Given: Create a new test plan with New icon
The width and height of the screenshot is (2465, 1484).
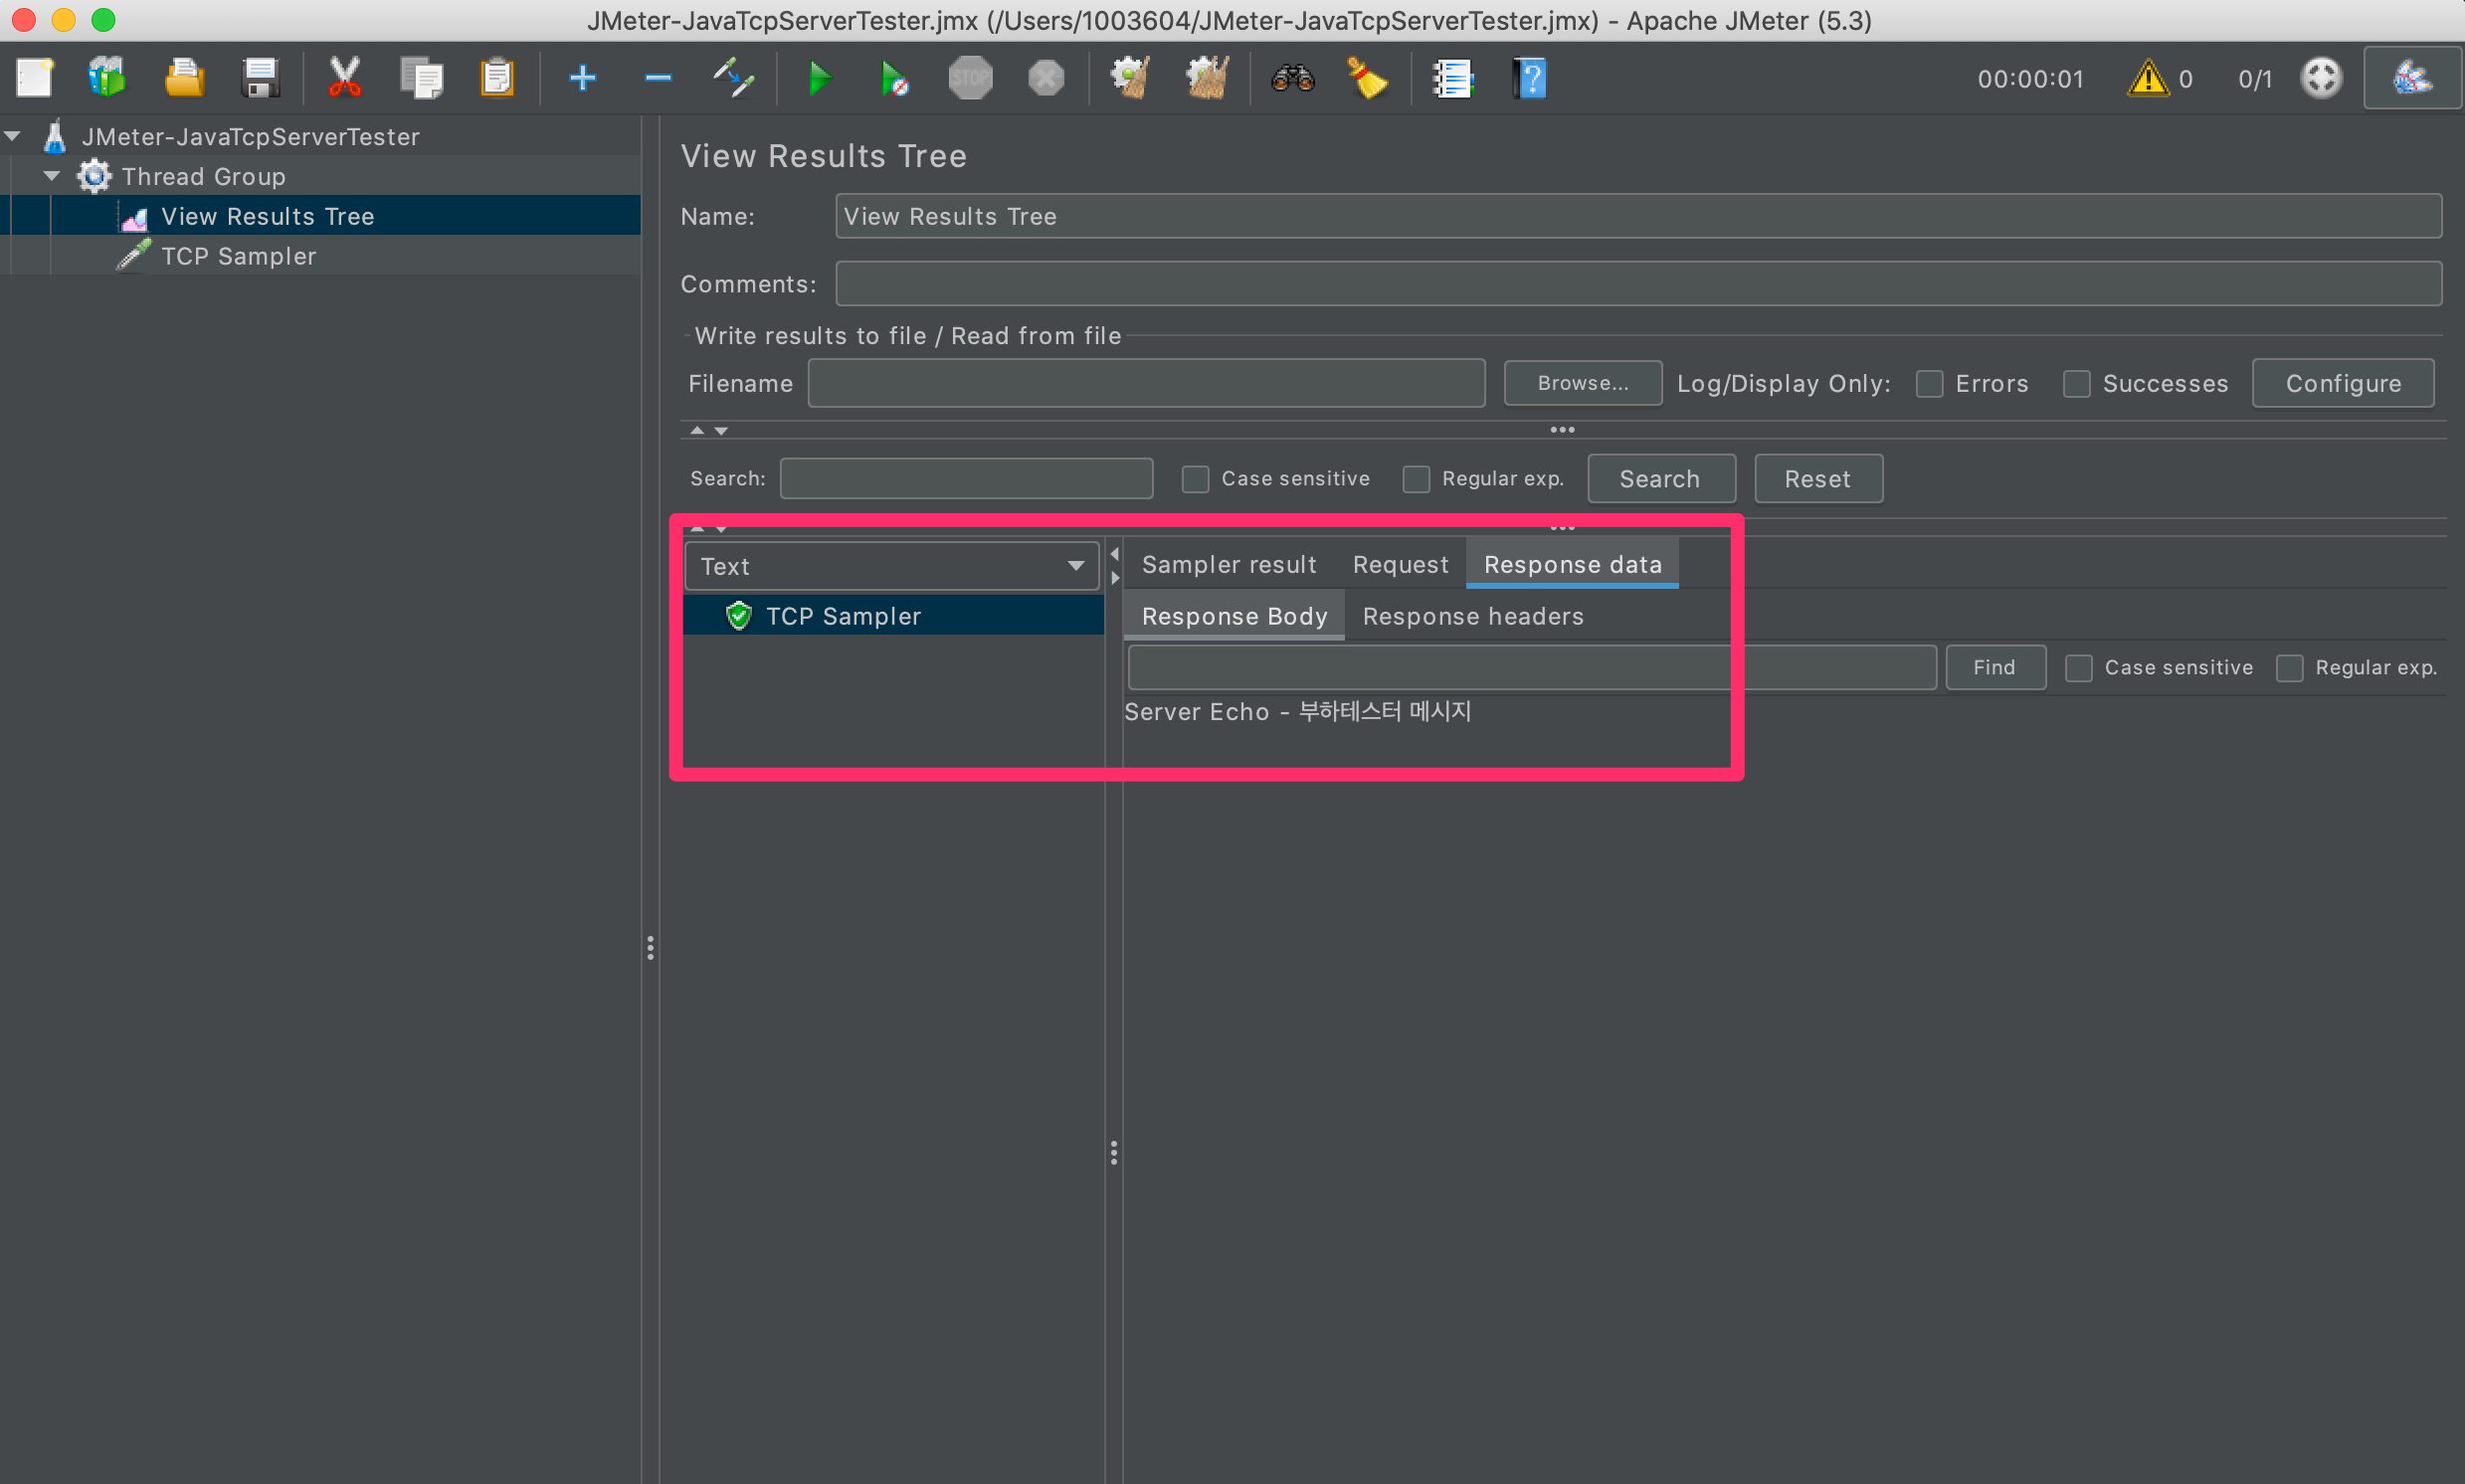Looking at the screenshot, I should click(x=34, y=78).
